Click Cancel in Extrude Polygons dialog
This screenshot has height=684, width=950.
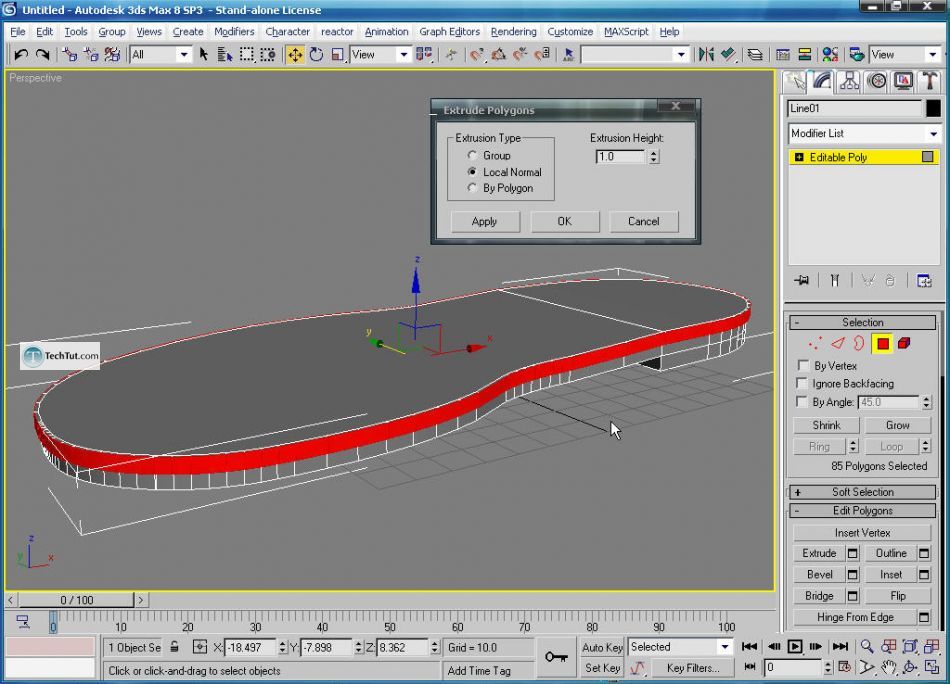[x=643, y=221]
